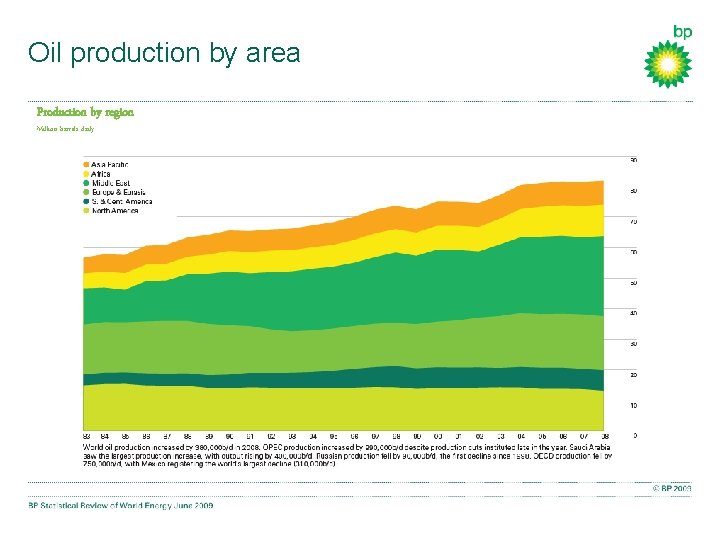Click the 'Oil production by area' title
720x540 pixels.
[164, 53]
